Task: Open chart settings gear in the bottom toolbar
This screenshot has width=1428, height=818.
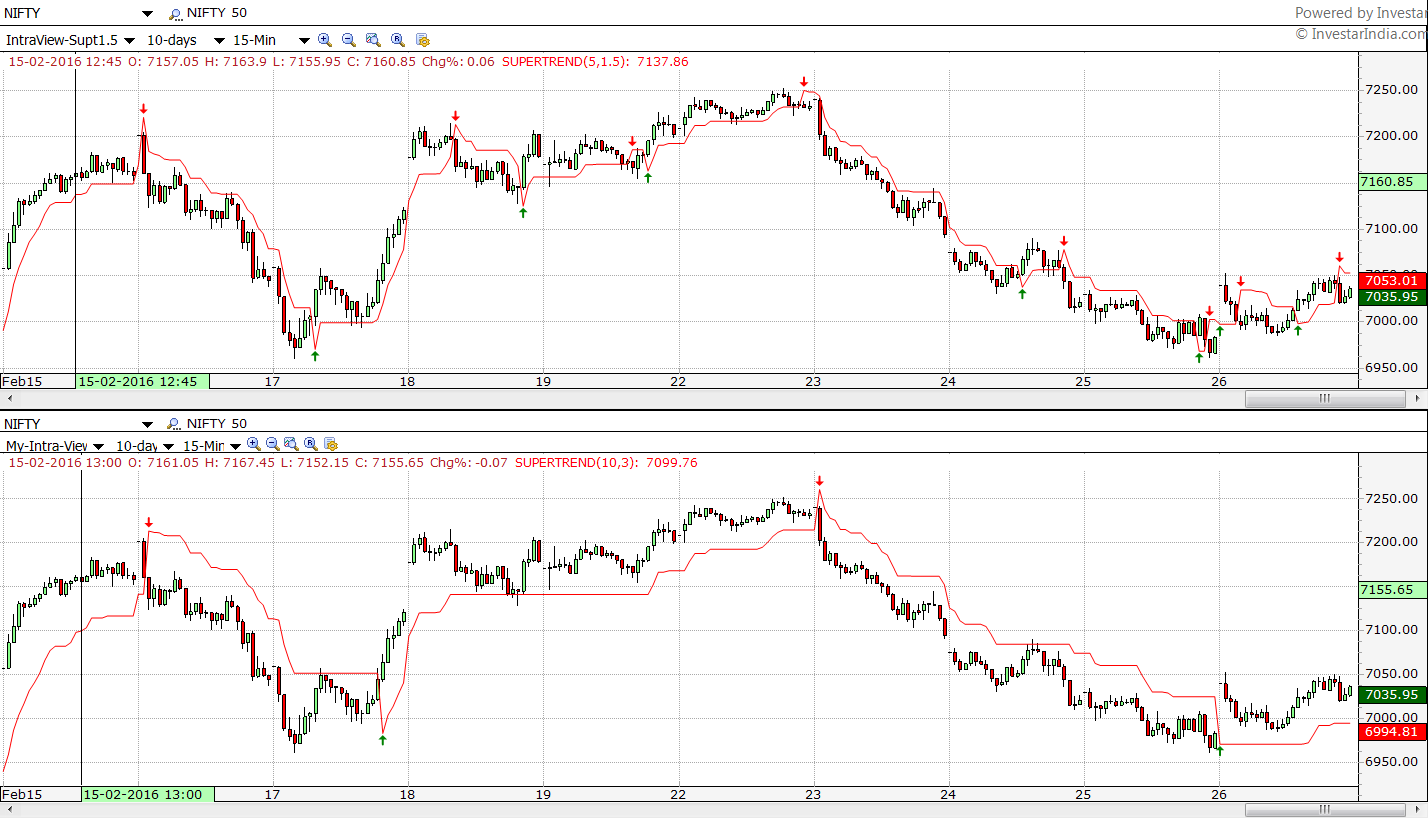Action: coord(330,444)
